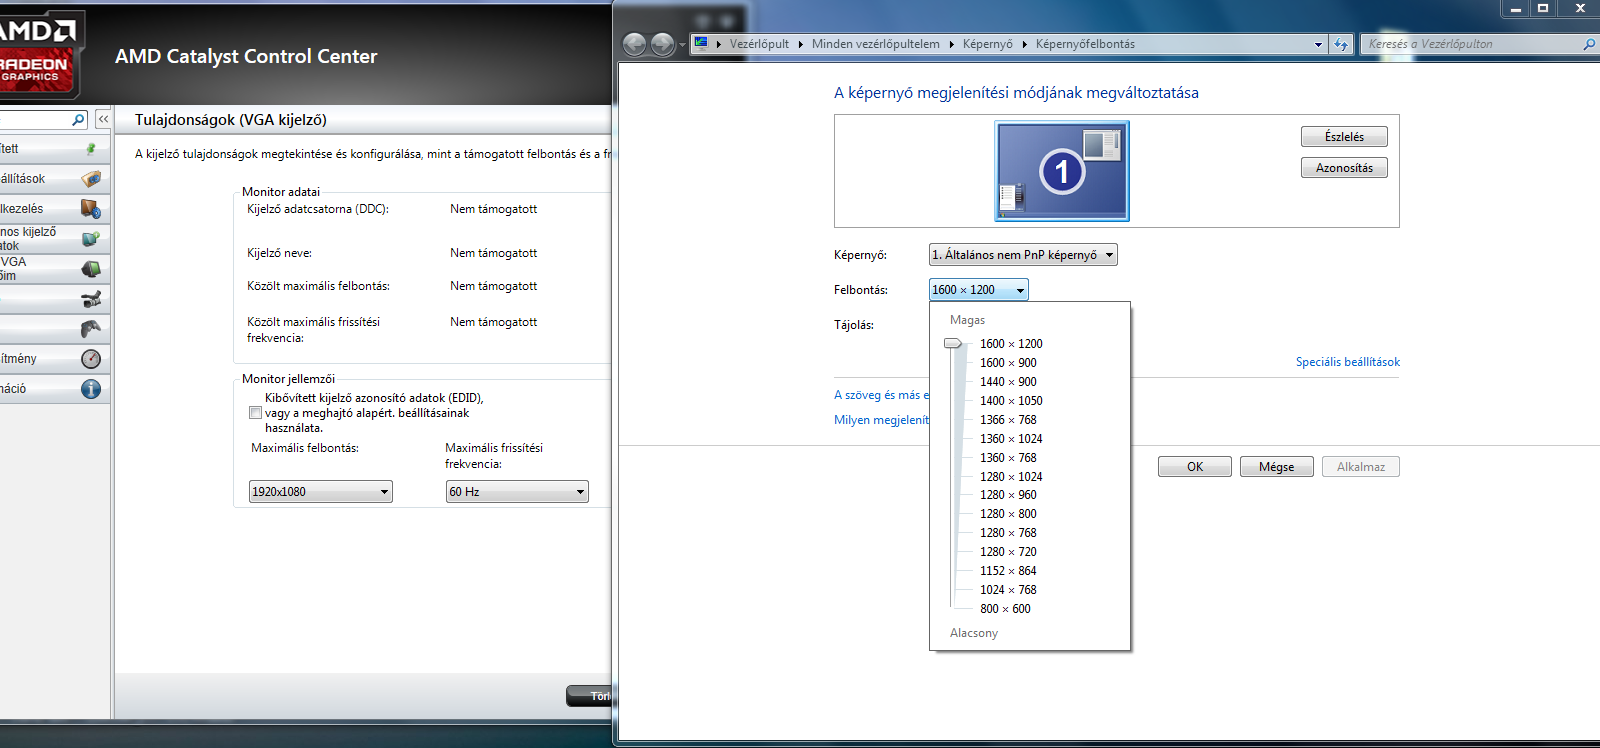Choose 1360 × 768 resolution
This screenshot has height=748, width=1600.
1008,458
